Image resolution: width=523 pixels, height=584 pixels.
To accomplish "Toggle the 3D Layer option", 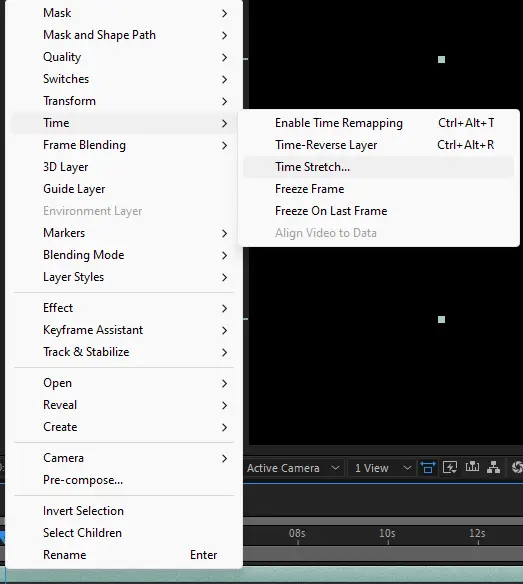I will 124,167.
